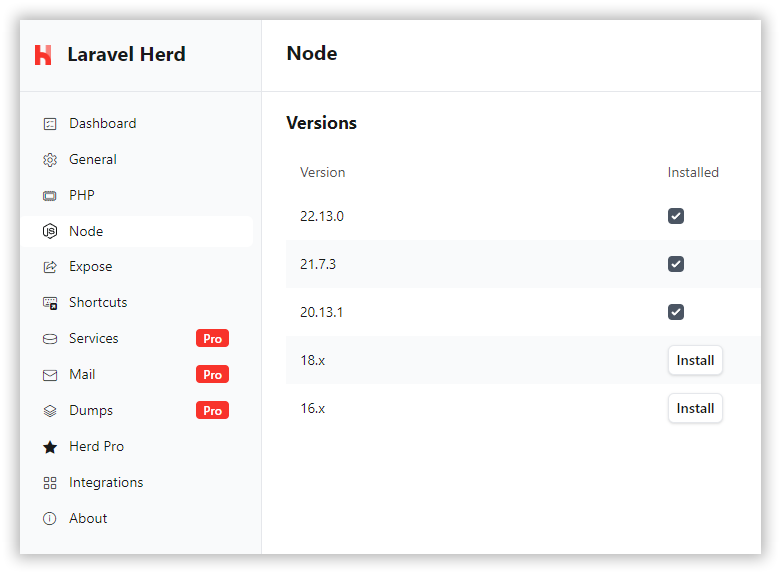This screenshot has height=574, width=781.
Task: Click the Node.js hexagon icon
Action: pyautogui.click(x=50, y=231)
